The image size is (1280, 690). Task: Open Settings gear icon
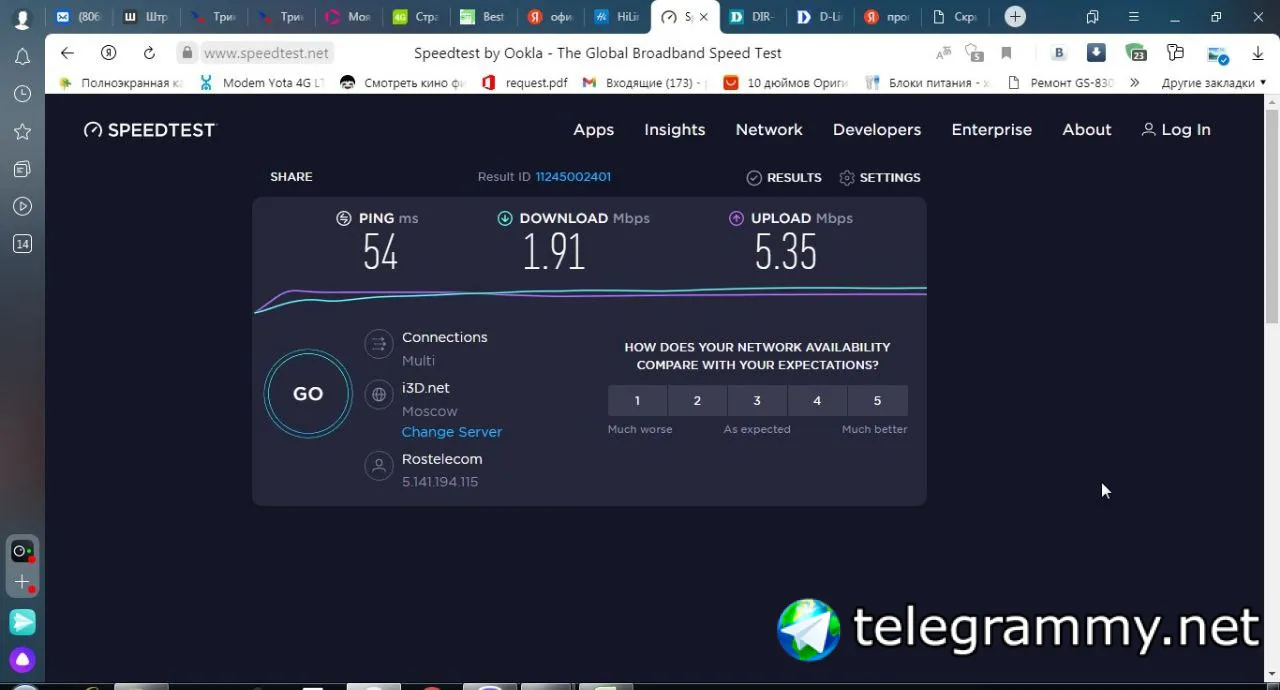[x=847, y=177]
